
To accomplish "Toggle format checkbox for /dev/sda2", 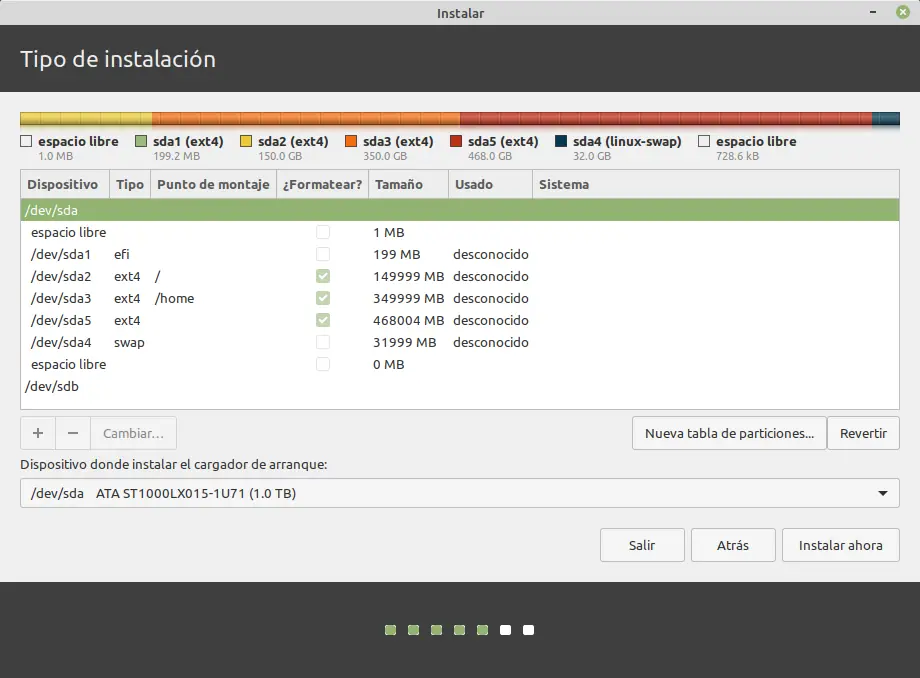I will click(322, 276).
